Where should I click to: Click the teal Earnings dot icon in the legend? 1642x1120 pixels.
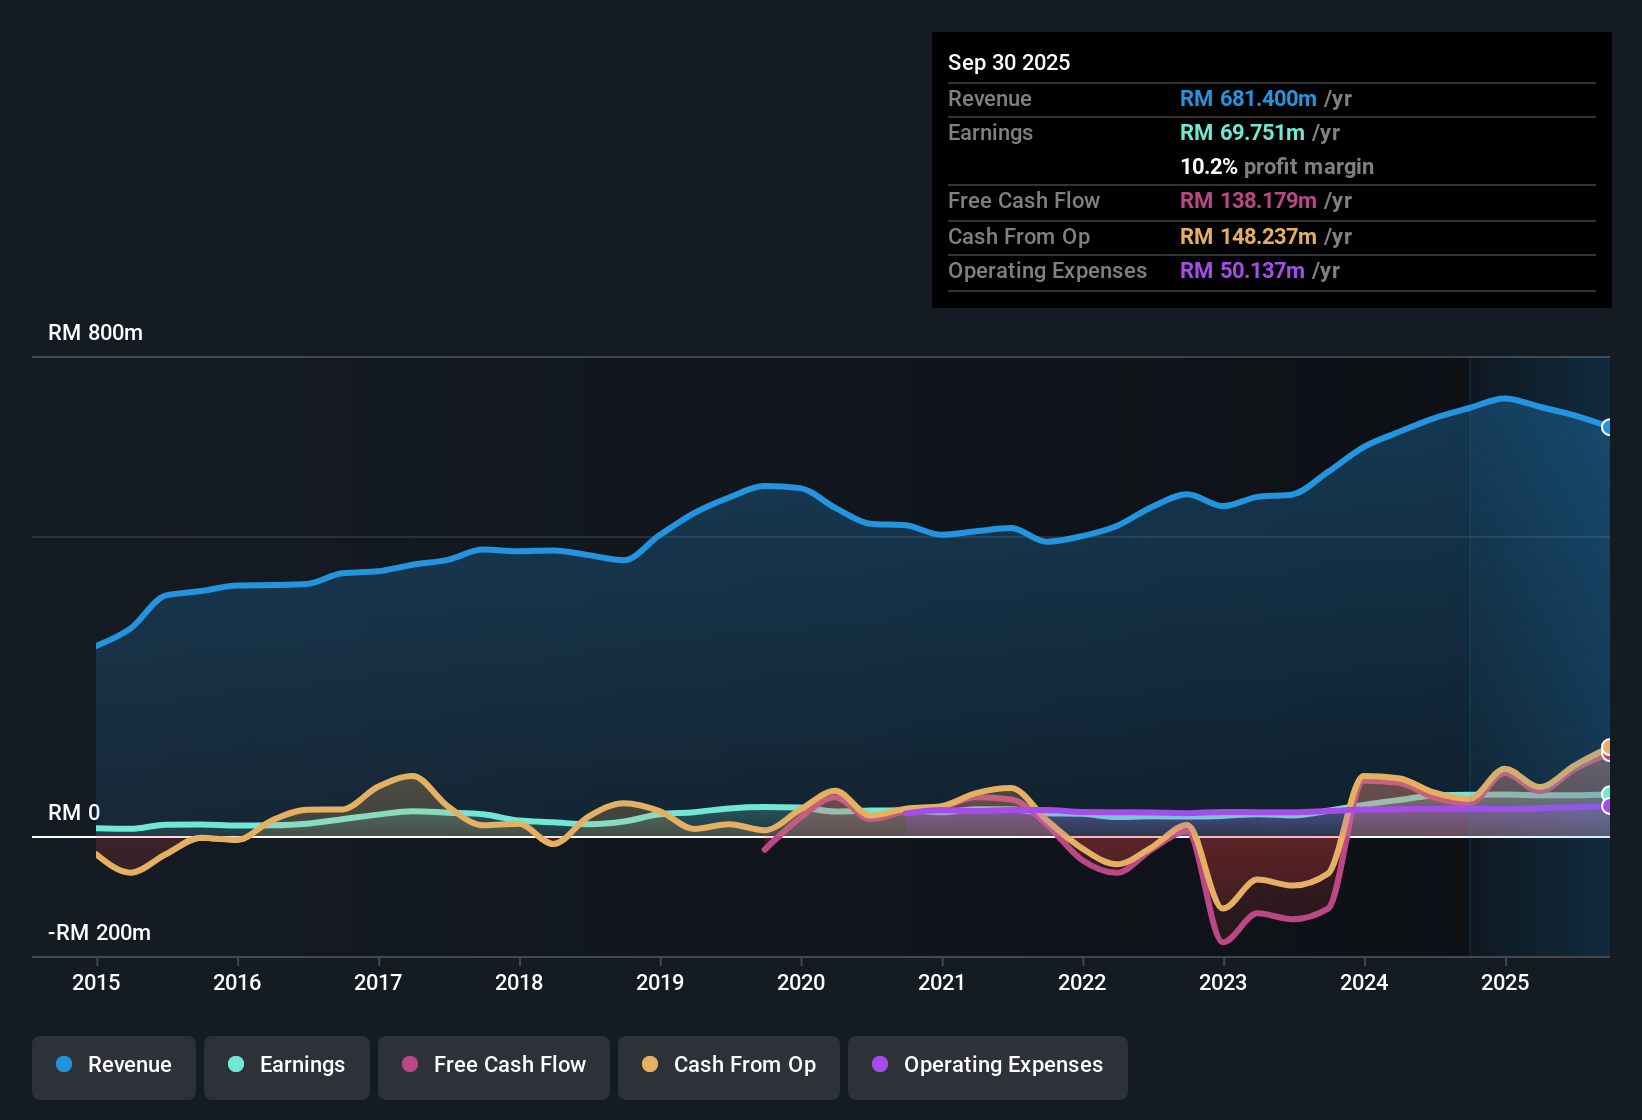[x=236, y=1065]
